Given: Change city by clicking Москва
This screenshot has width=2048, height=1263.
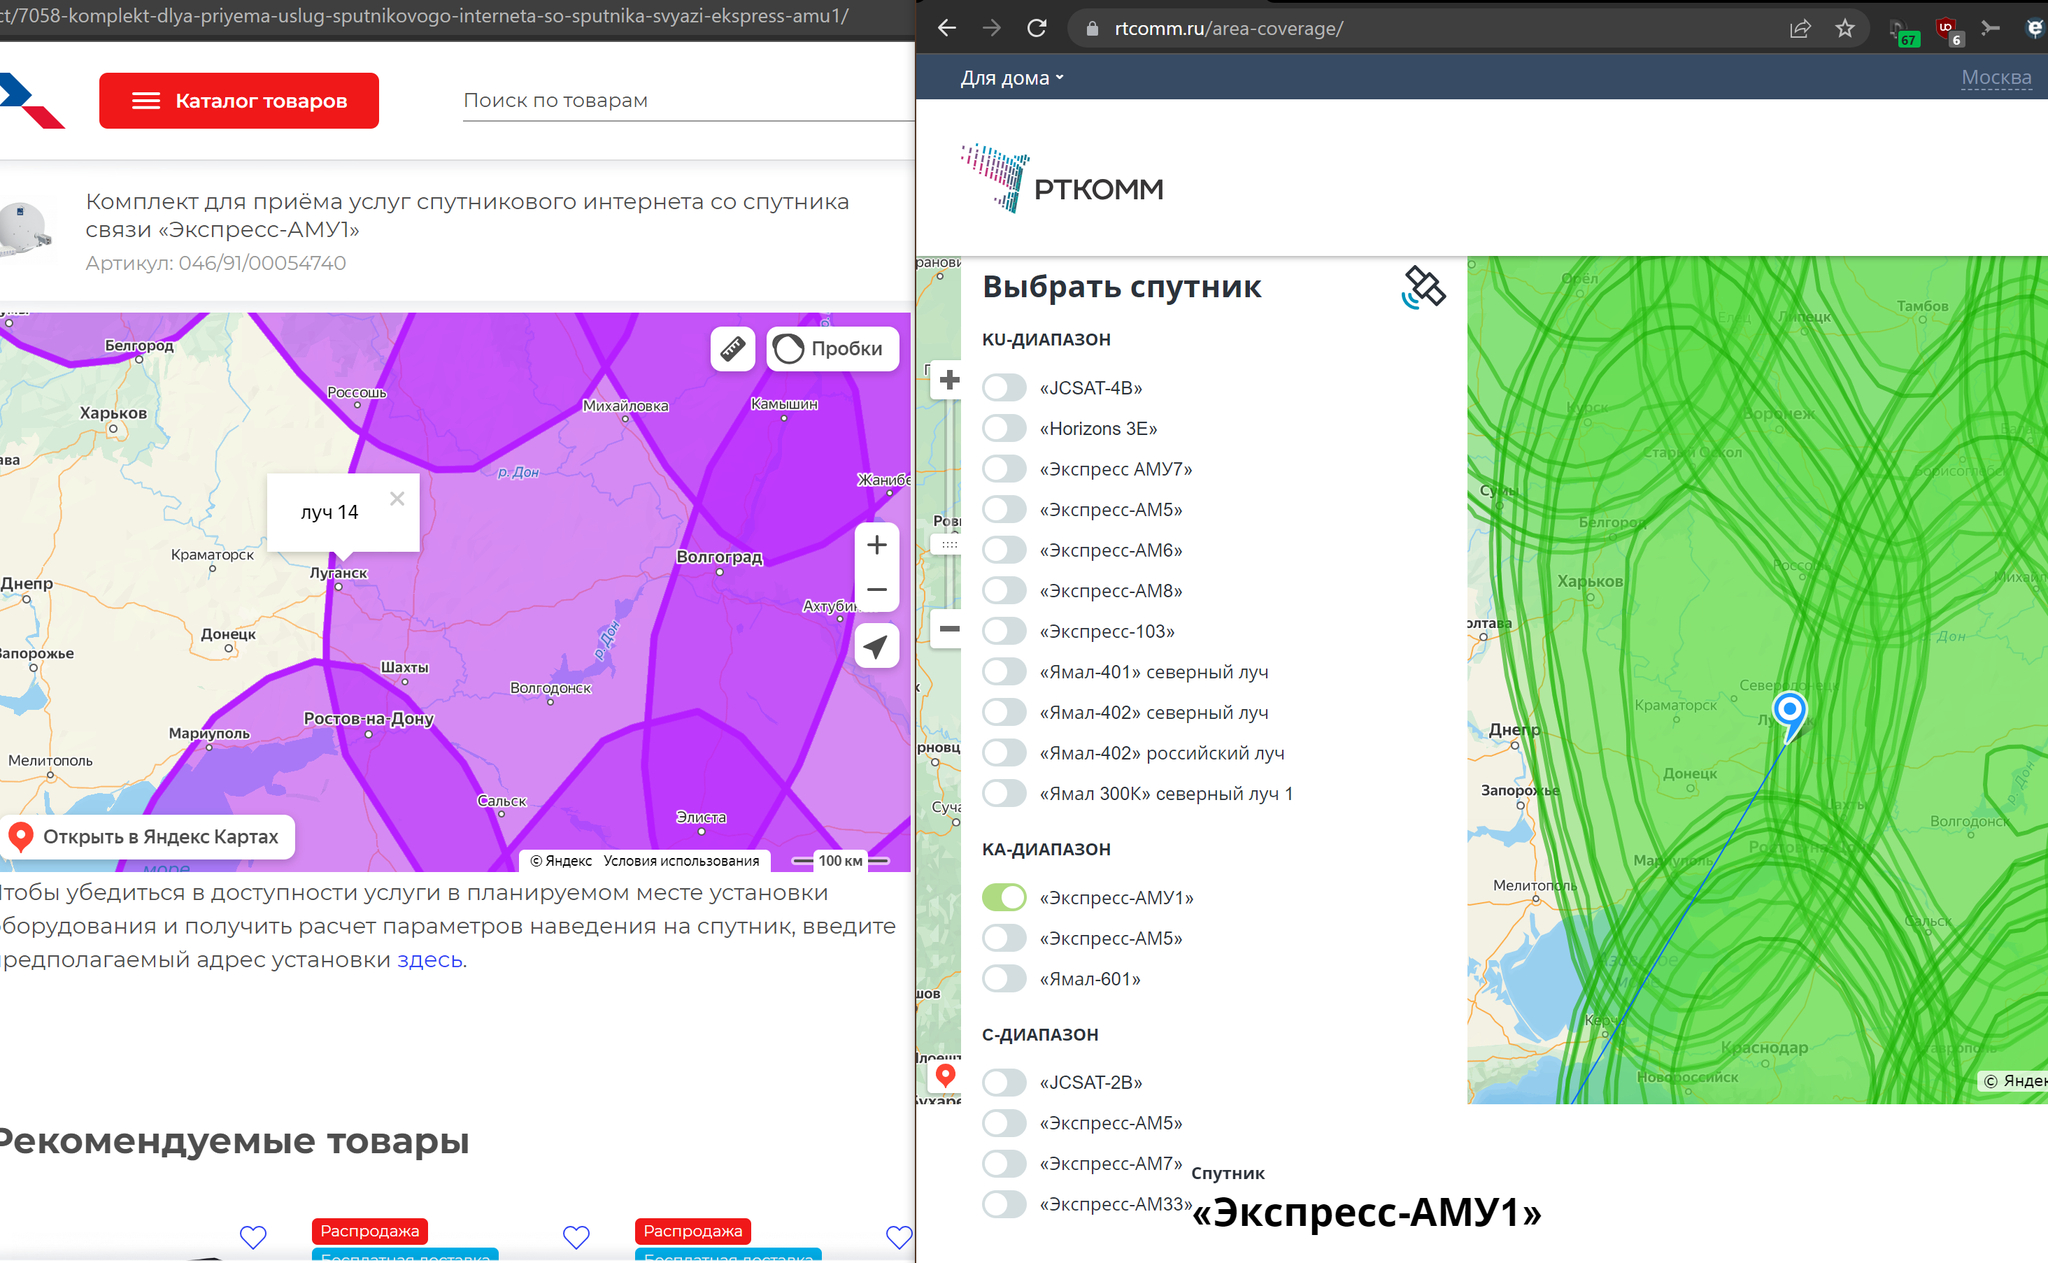Looking at the screenshot, I should coord(1996,78).
